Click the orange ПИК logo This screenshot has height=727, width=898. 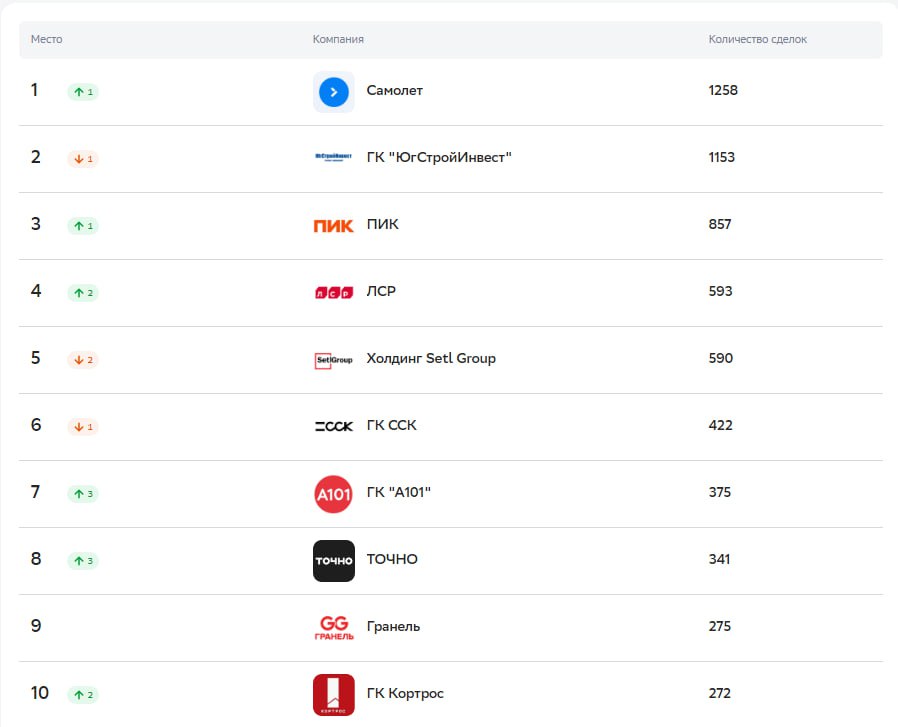pos(333,226)
